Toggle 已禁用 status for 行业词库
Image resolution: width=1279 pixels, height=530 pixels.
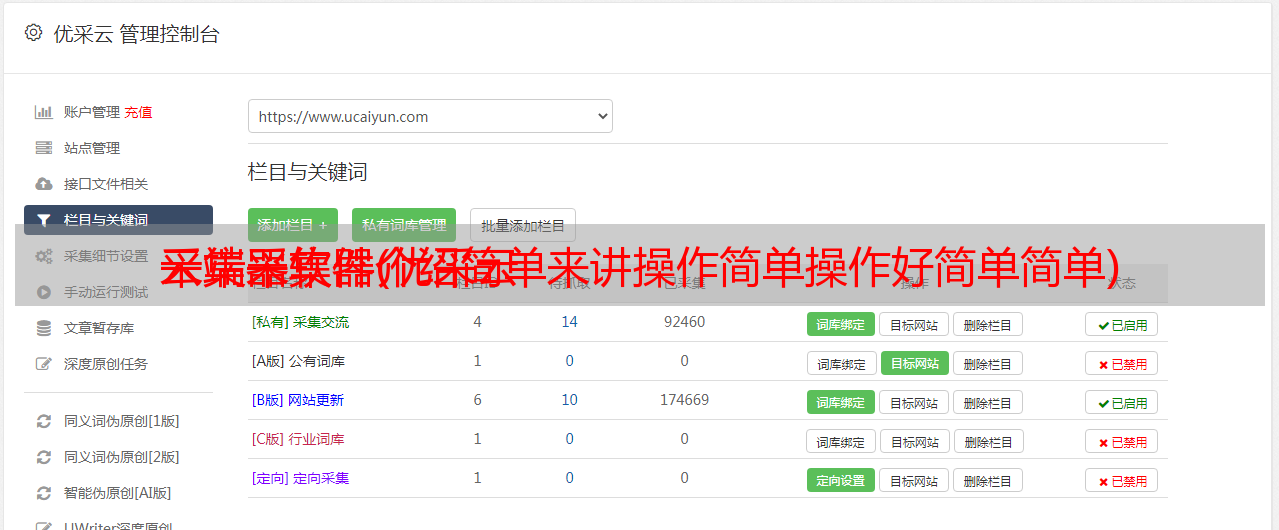tap(1122, 441)
